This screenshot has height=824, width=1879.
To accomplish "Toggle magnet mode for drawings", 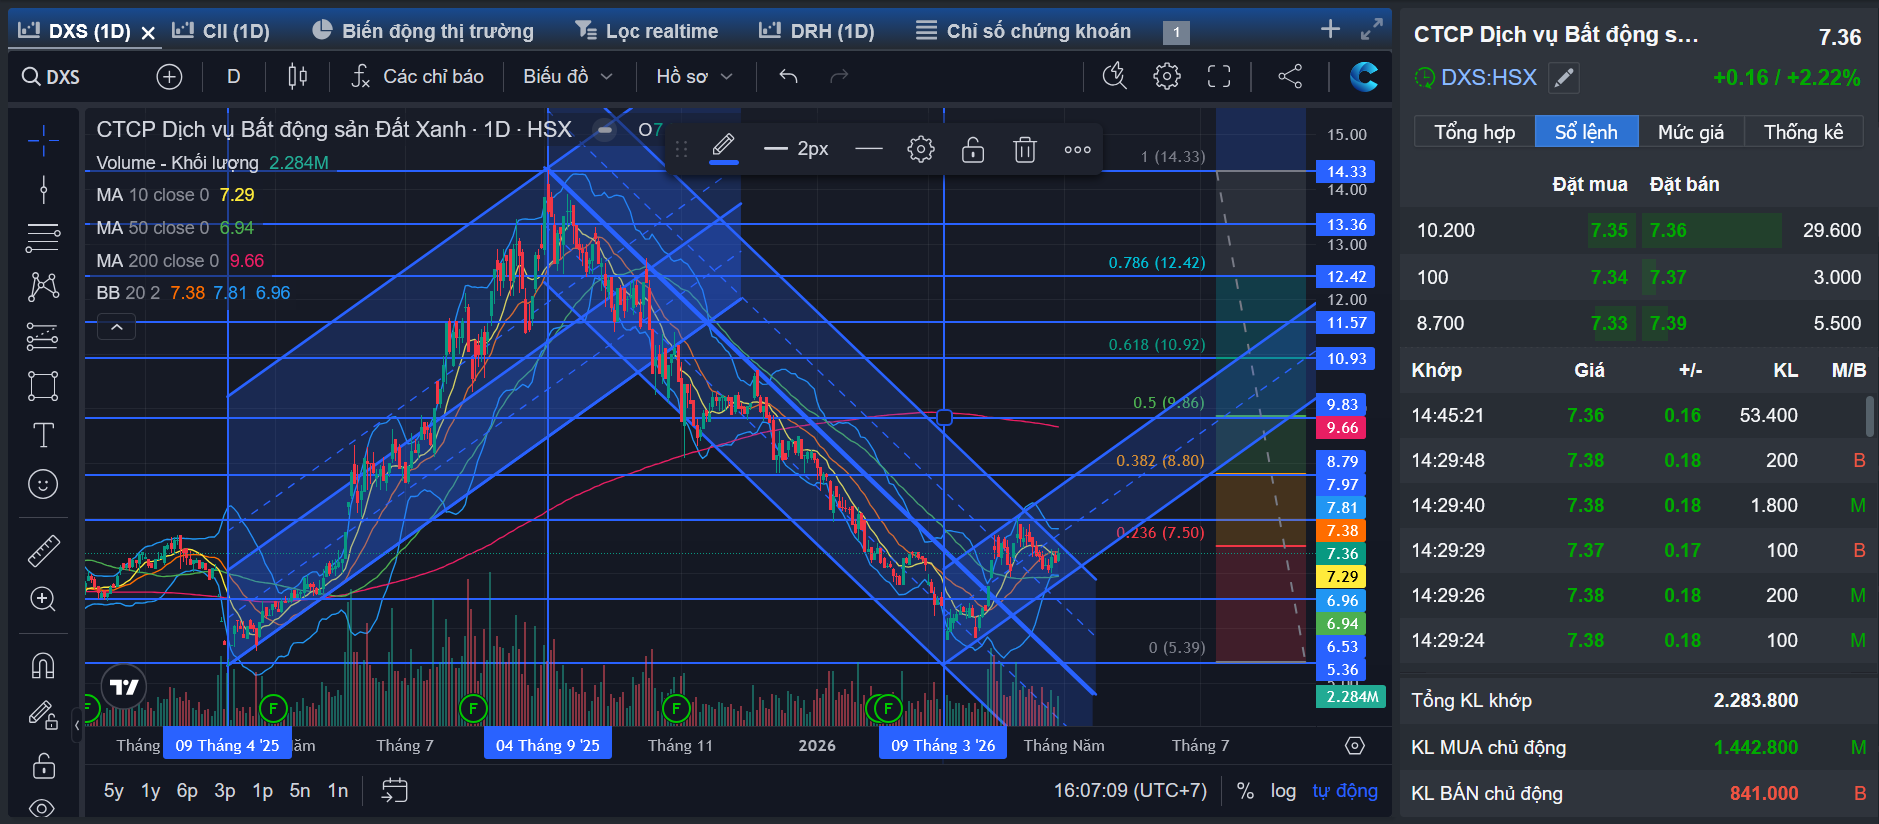I will 43,665.
